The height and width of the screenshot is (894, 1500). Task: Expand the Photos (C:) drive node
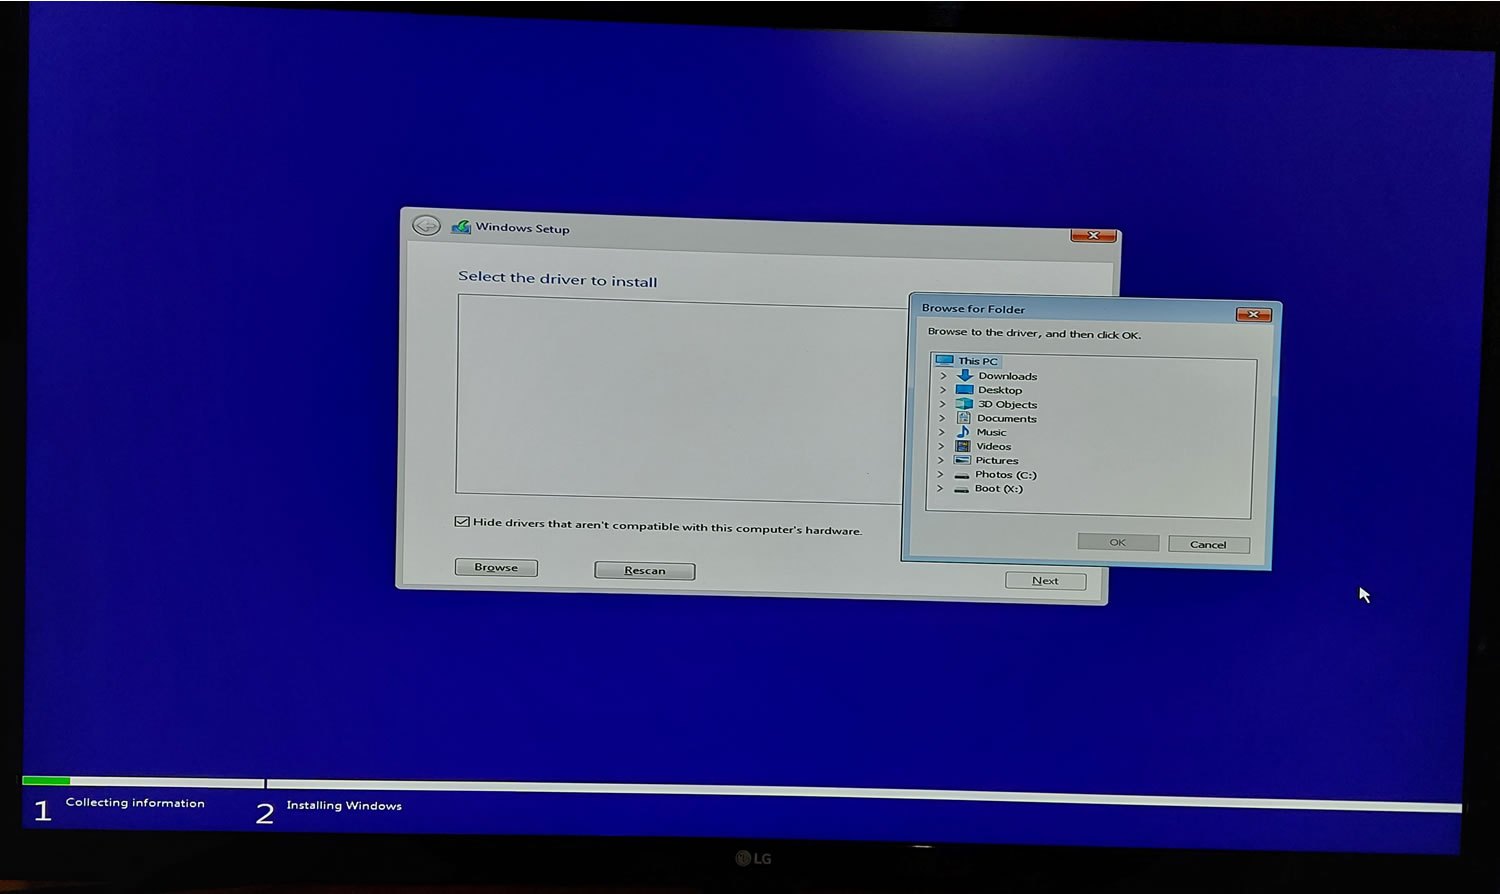tap(940, 474)
